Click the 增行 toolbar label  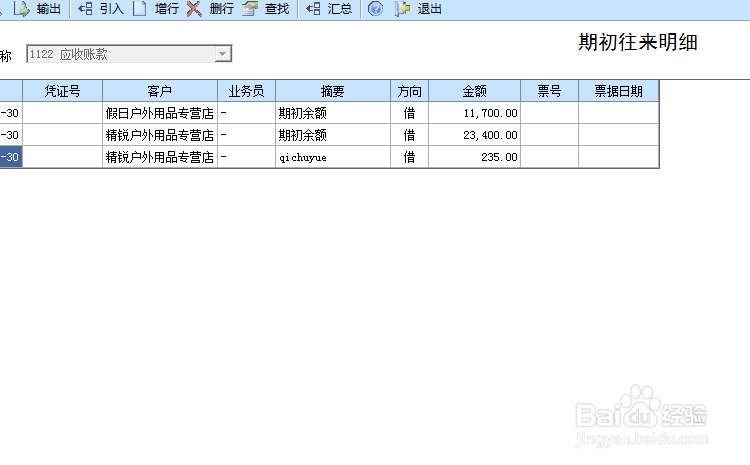(166, 9)
